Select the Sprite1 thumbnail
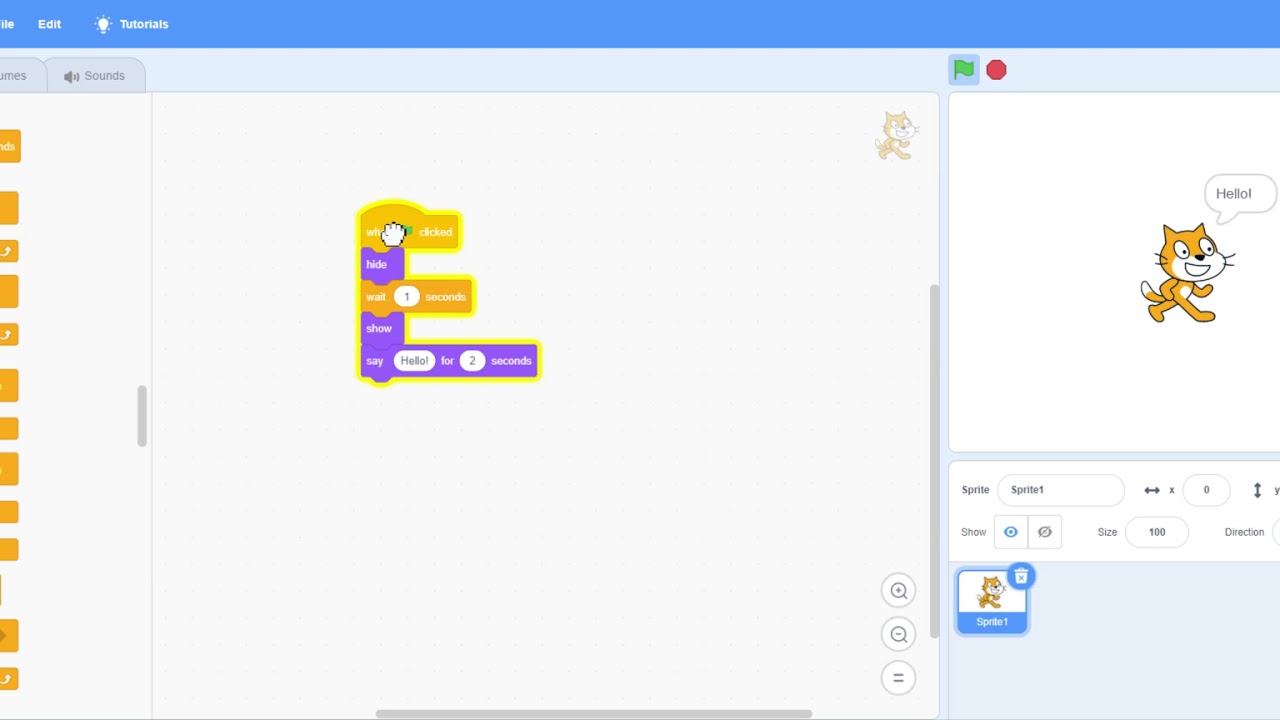 click(991, 601)
